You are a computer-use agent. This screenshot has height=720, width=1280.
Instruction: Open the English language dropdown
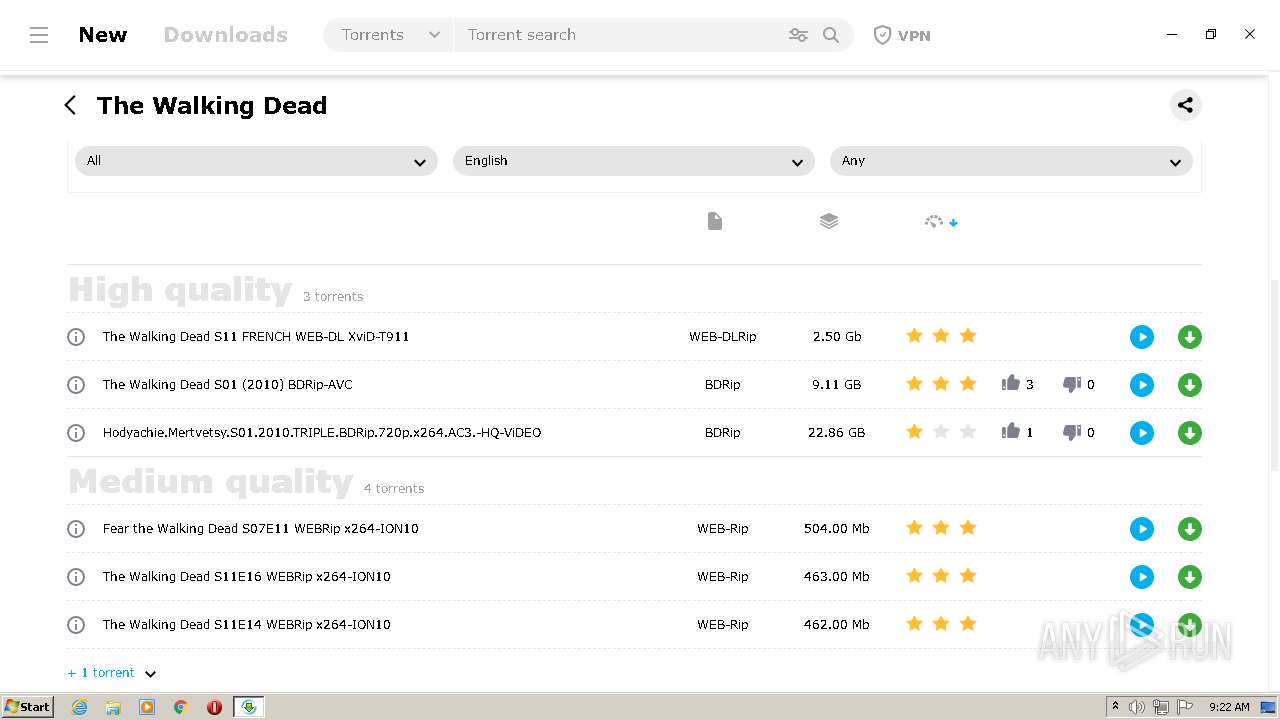click(633, 161)
